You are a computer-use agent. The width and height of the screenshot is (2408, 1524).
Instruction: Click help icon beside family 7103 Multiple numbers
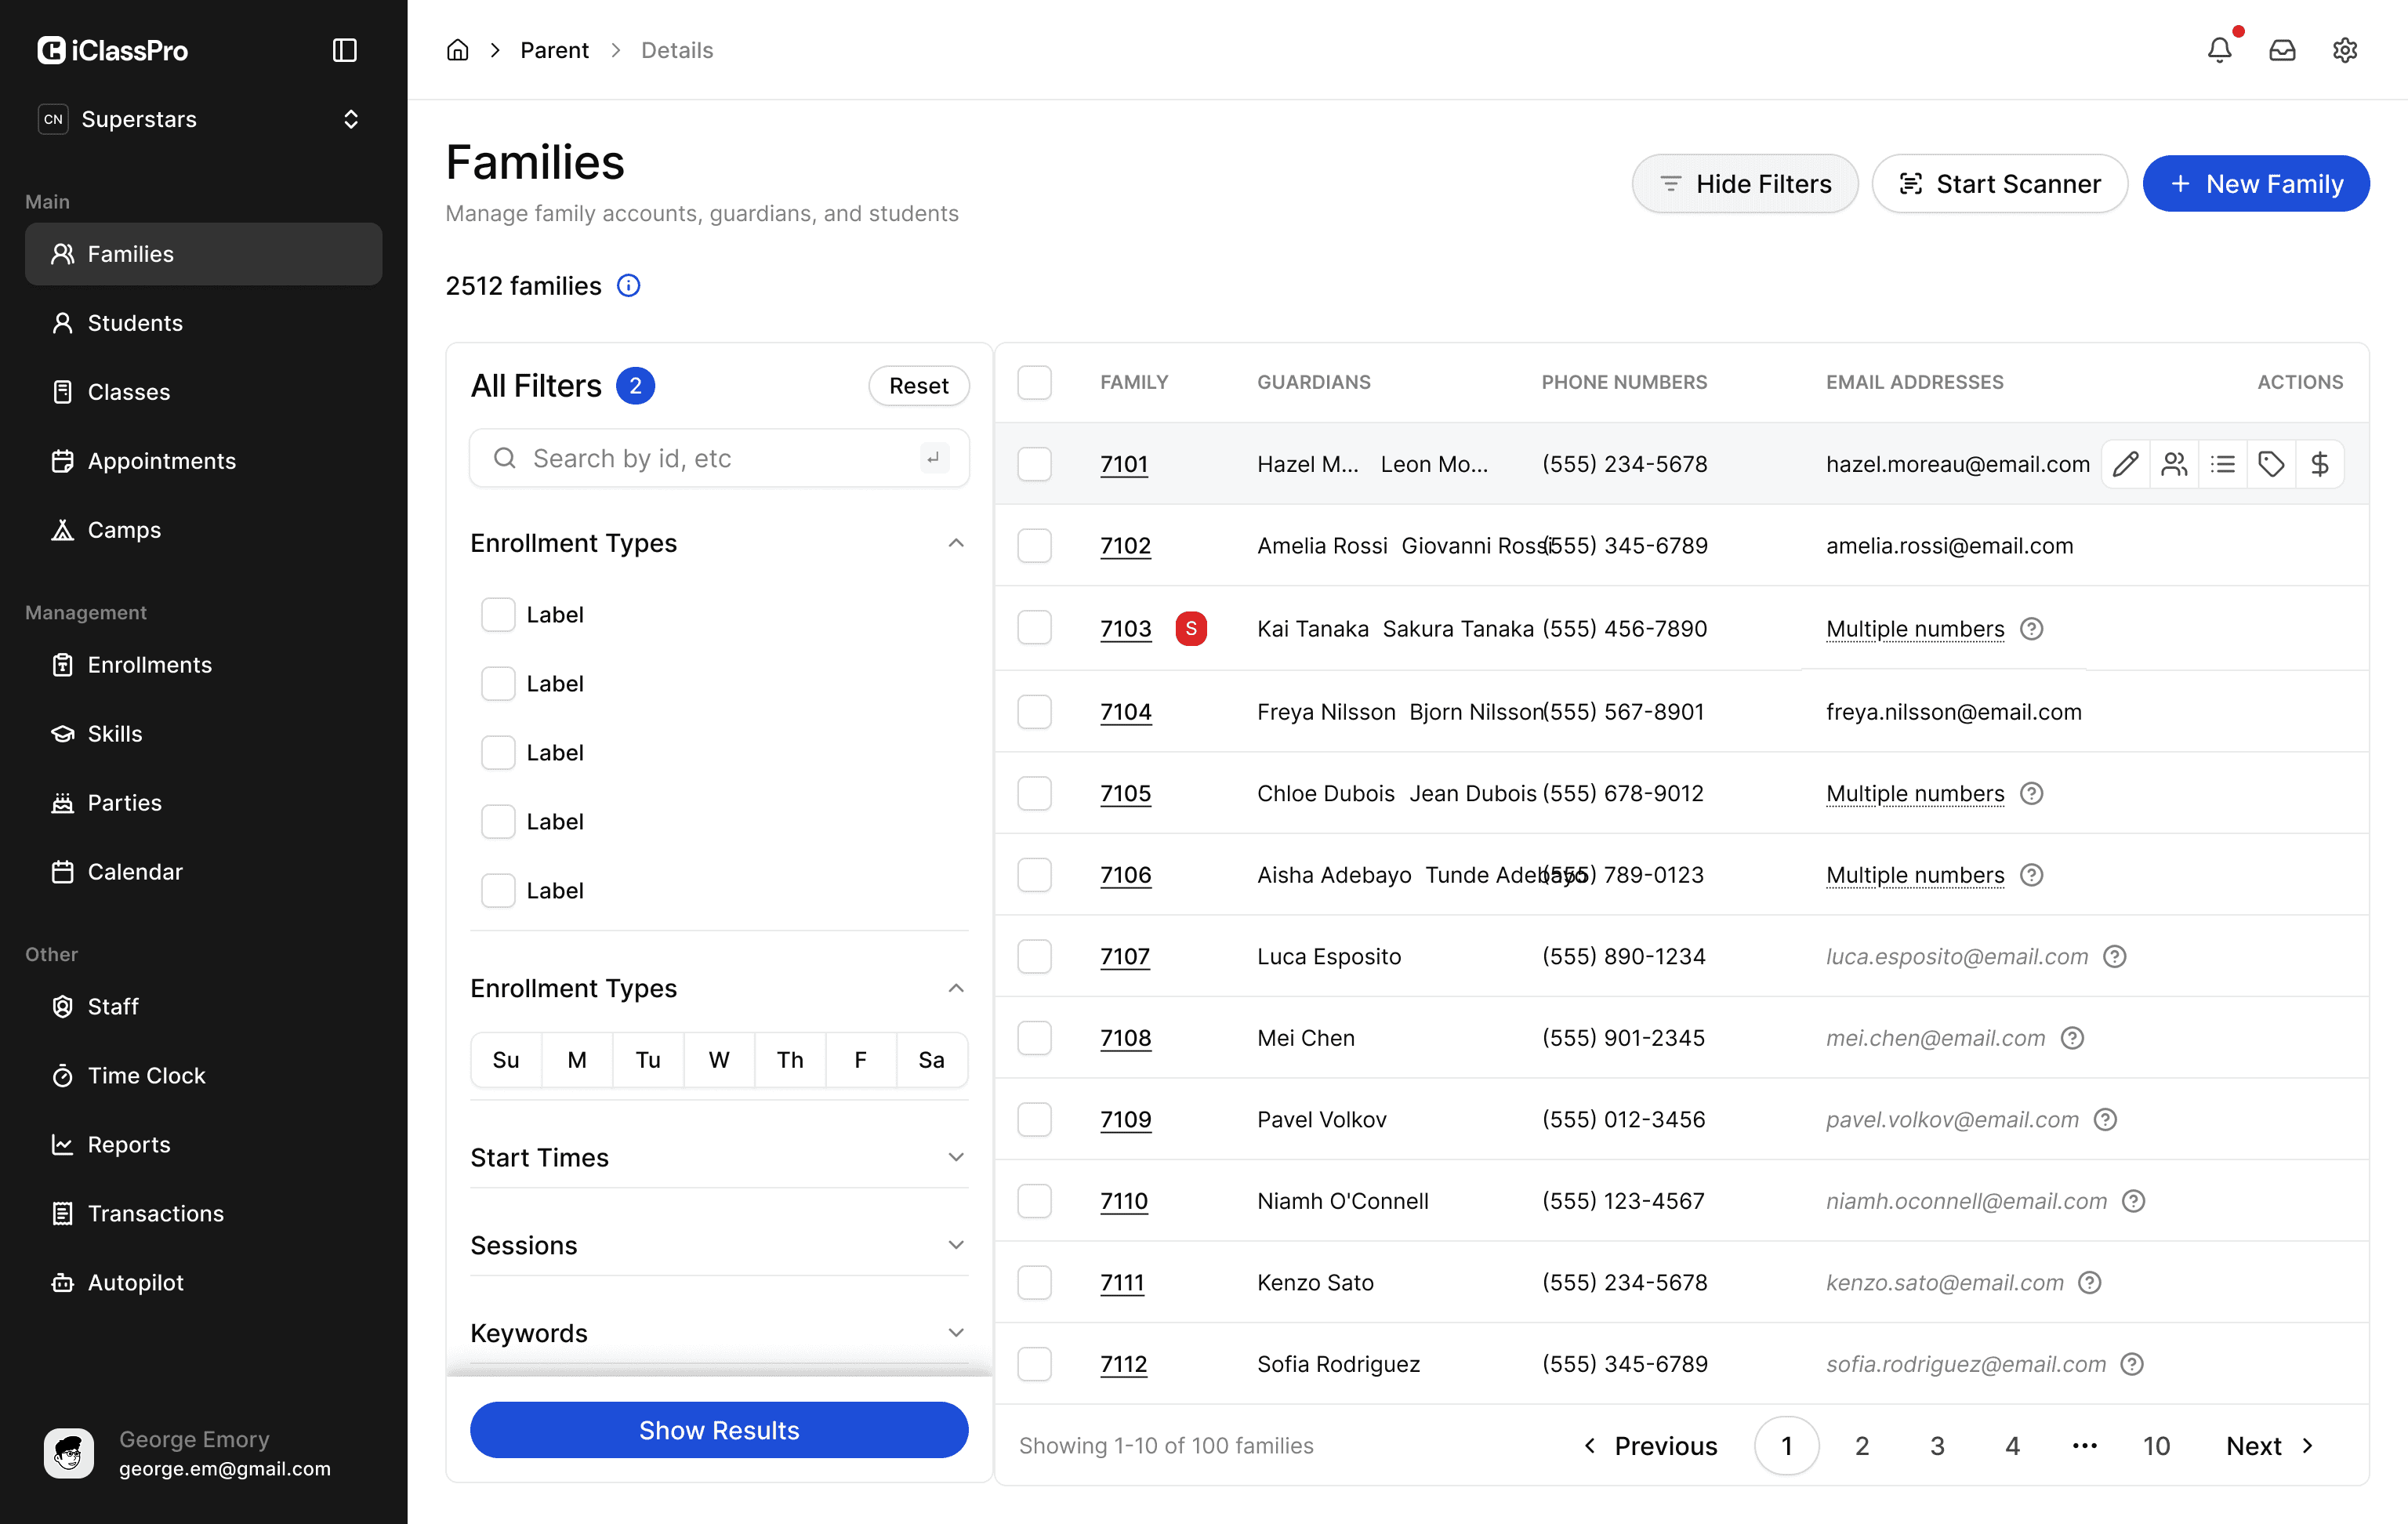click(x=2031, y=629)
